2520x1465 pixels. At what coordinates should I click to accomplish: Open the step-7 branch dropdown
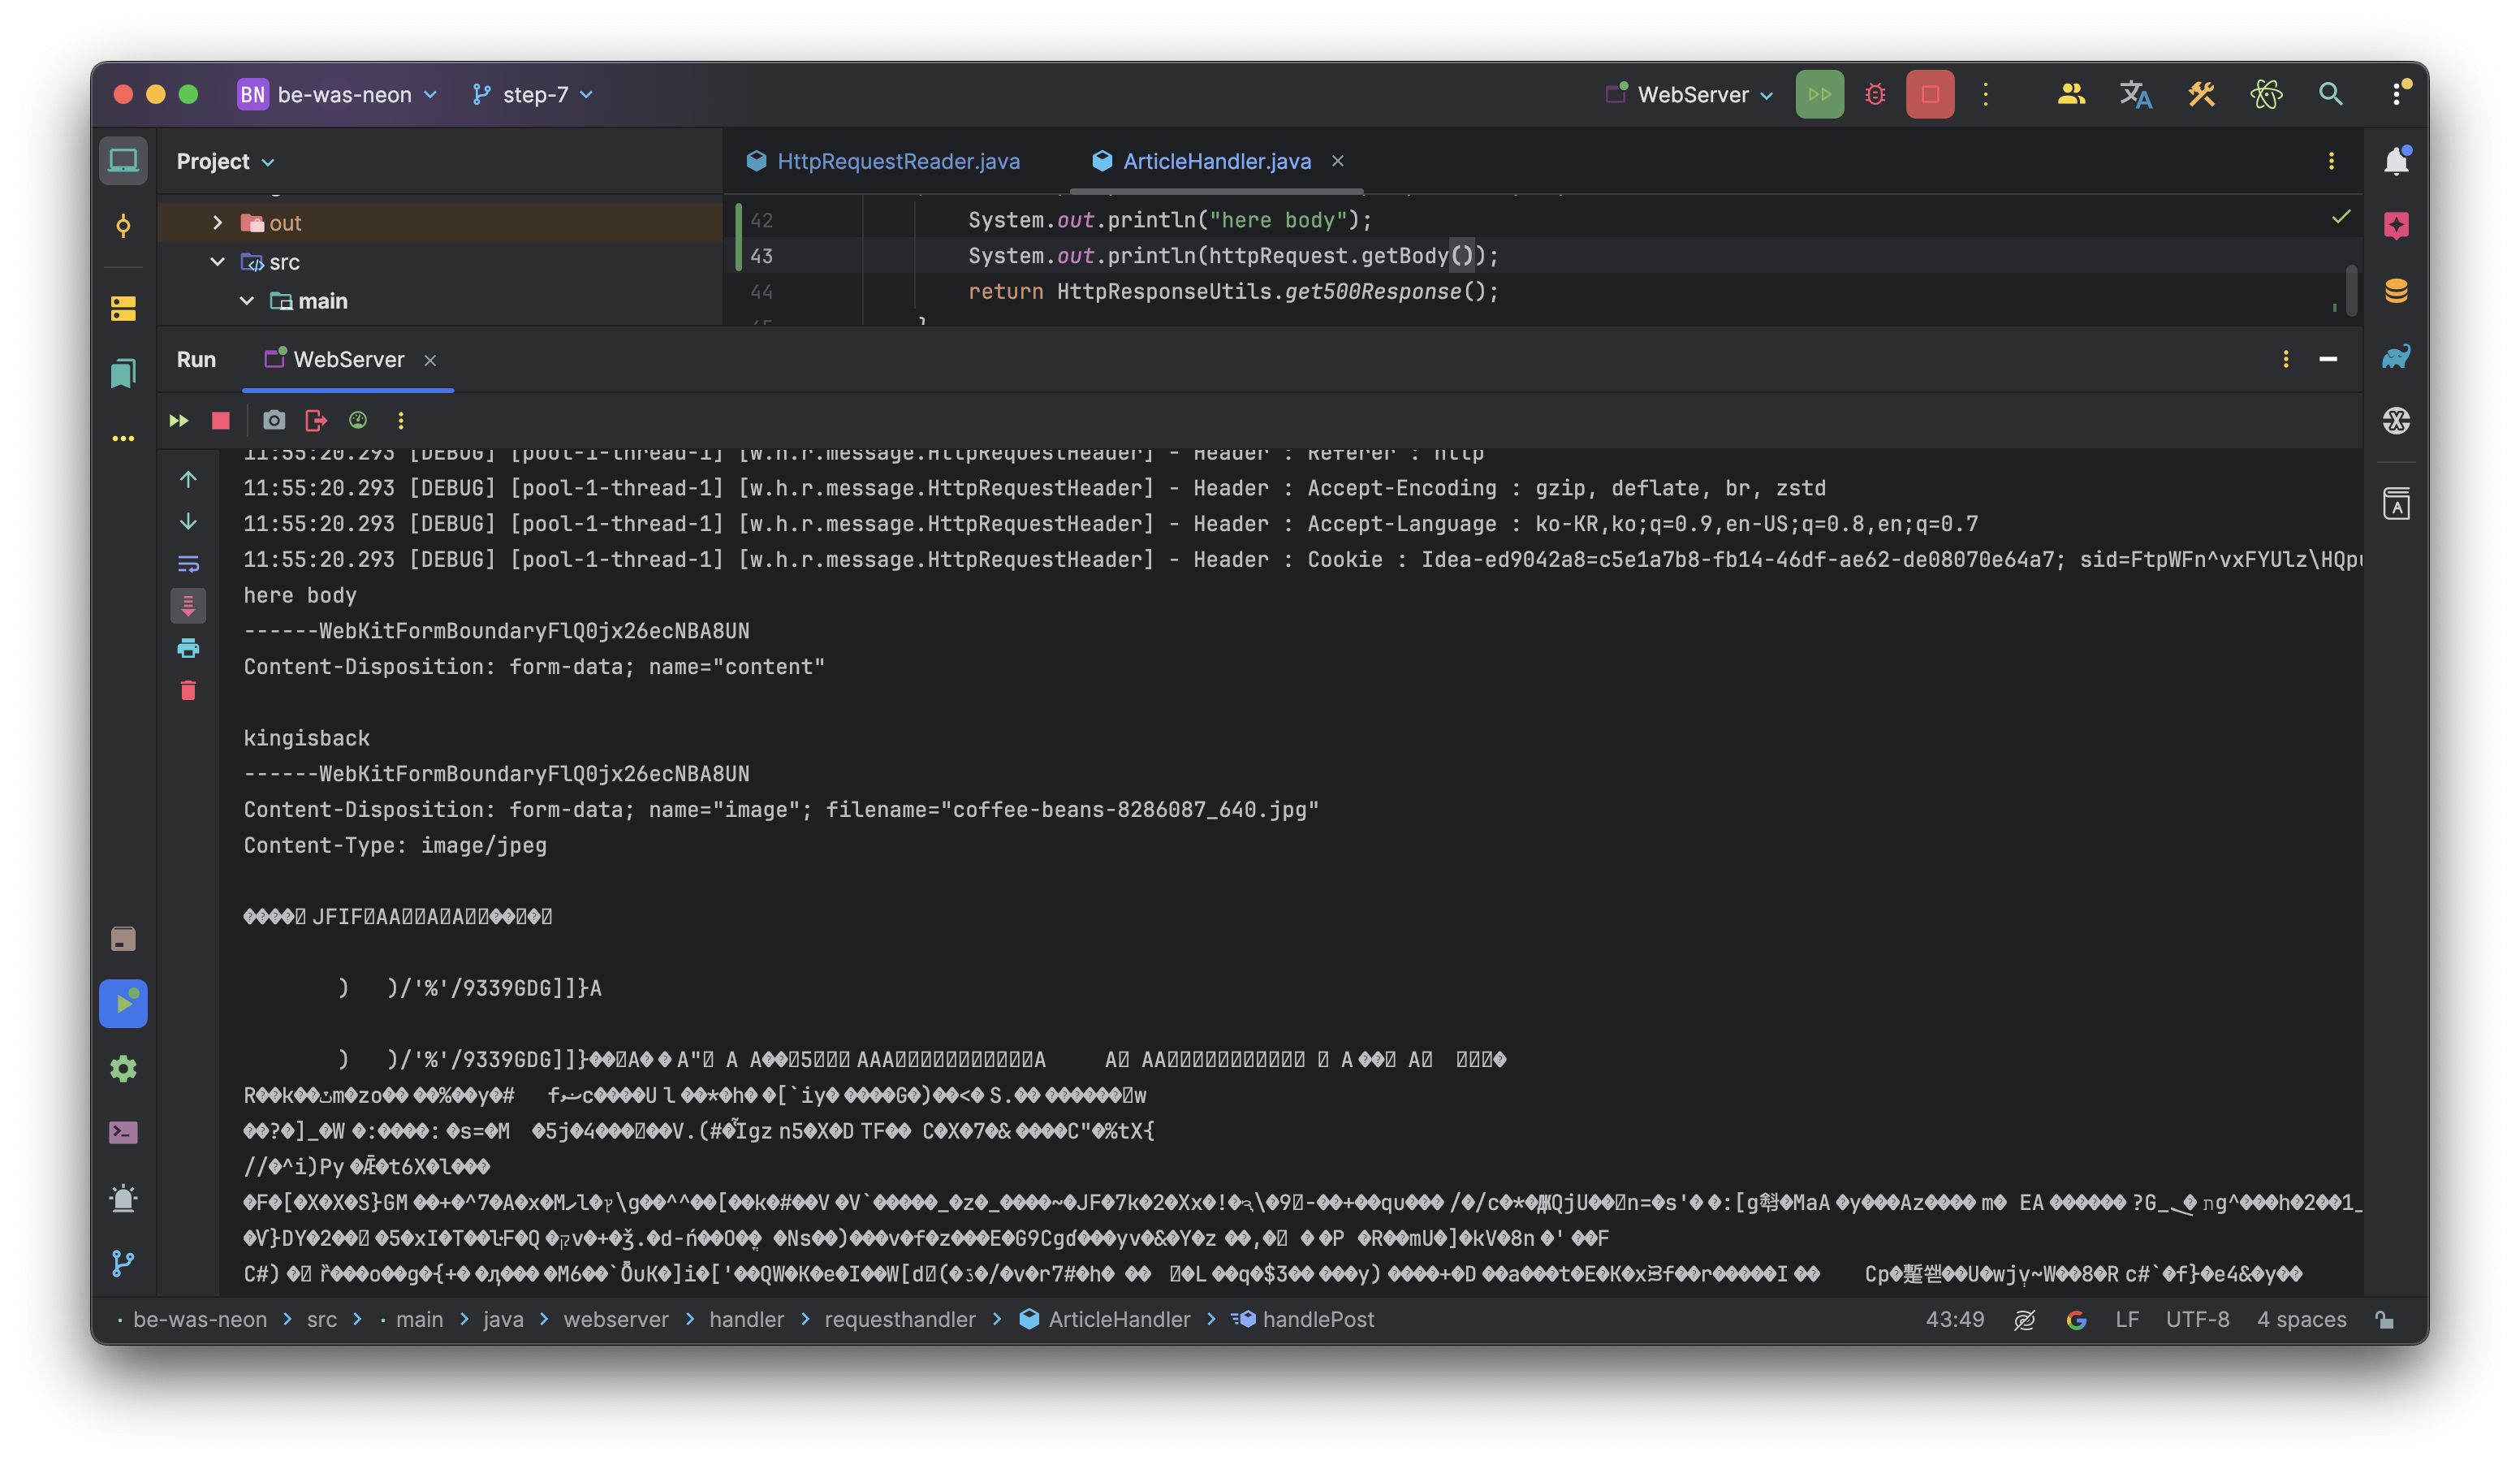pos(533,94)
